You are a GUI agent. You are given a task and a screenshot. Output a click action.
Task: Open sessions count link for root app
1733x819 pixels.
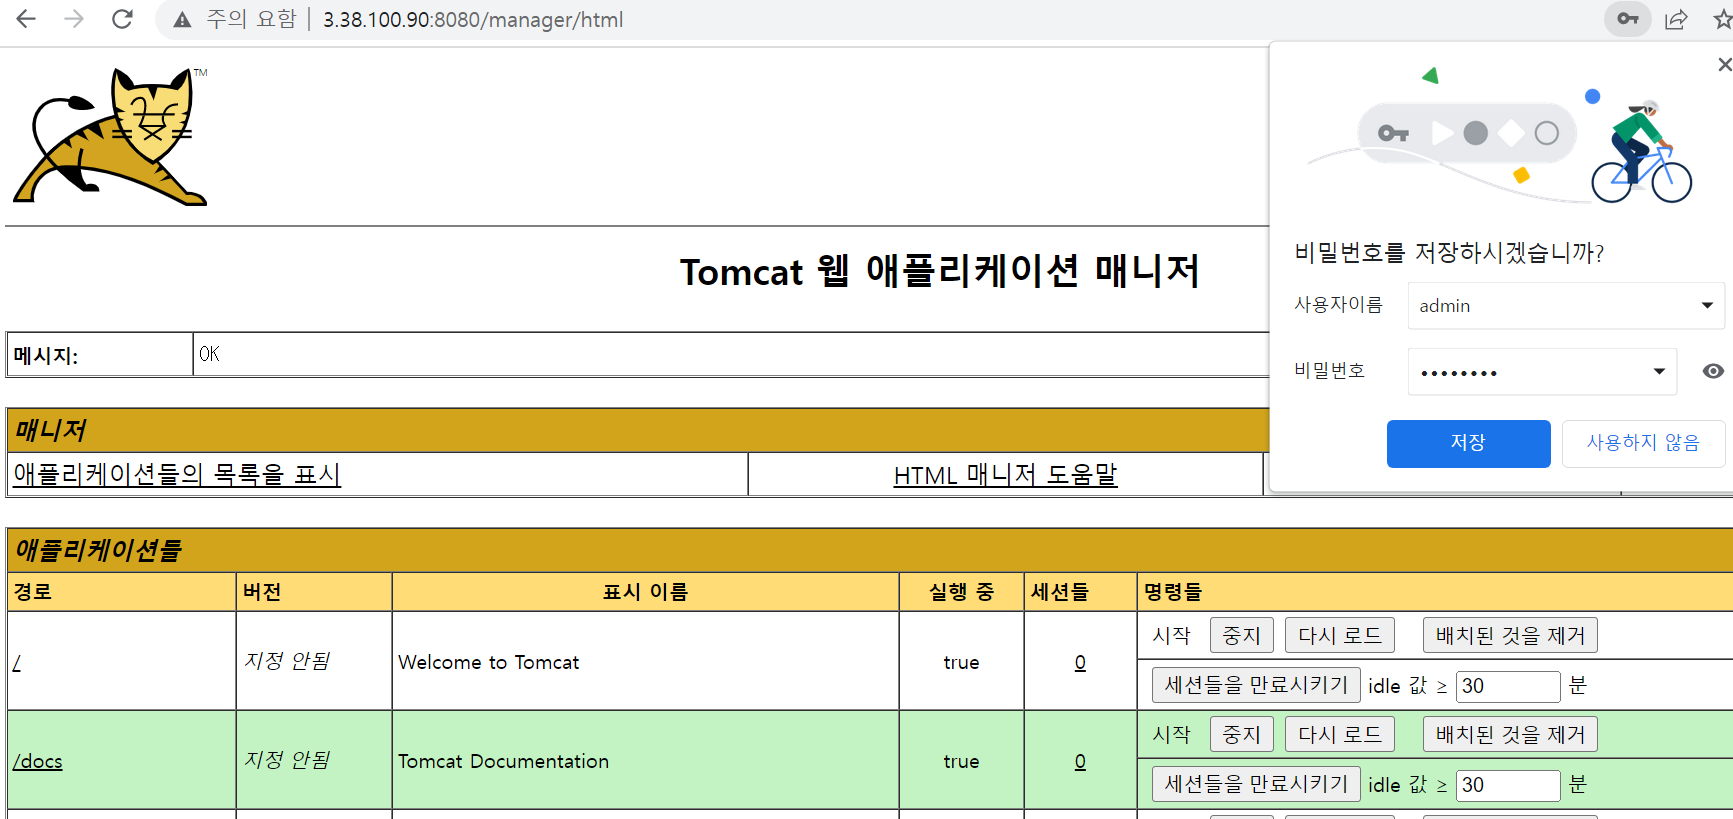(x=1080, y=662)
